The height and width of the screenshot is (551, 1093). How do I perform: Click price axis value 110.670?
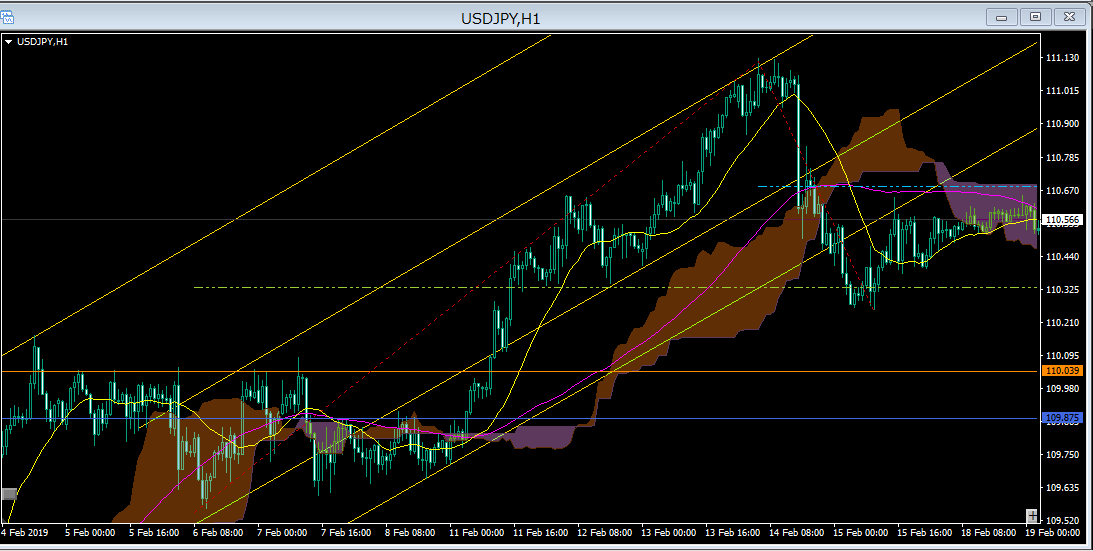1062,190
